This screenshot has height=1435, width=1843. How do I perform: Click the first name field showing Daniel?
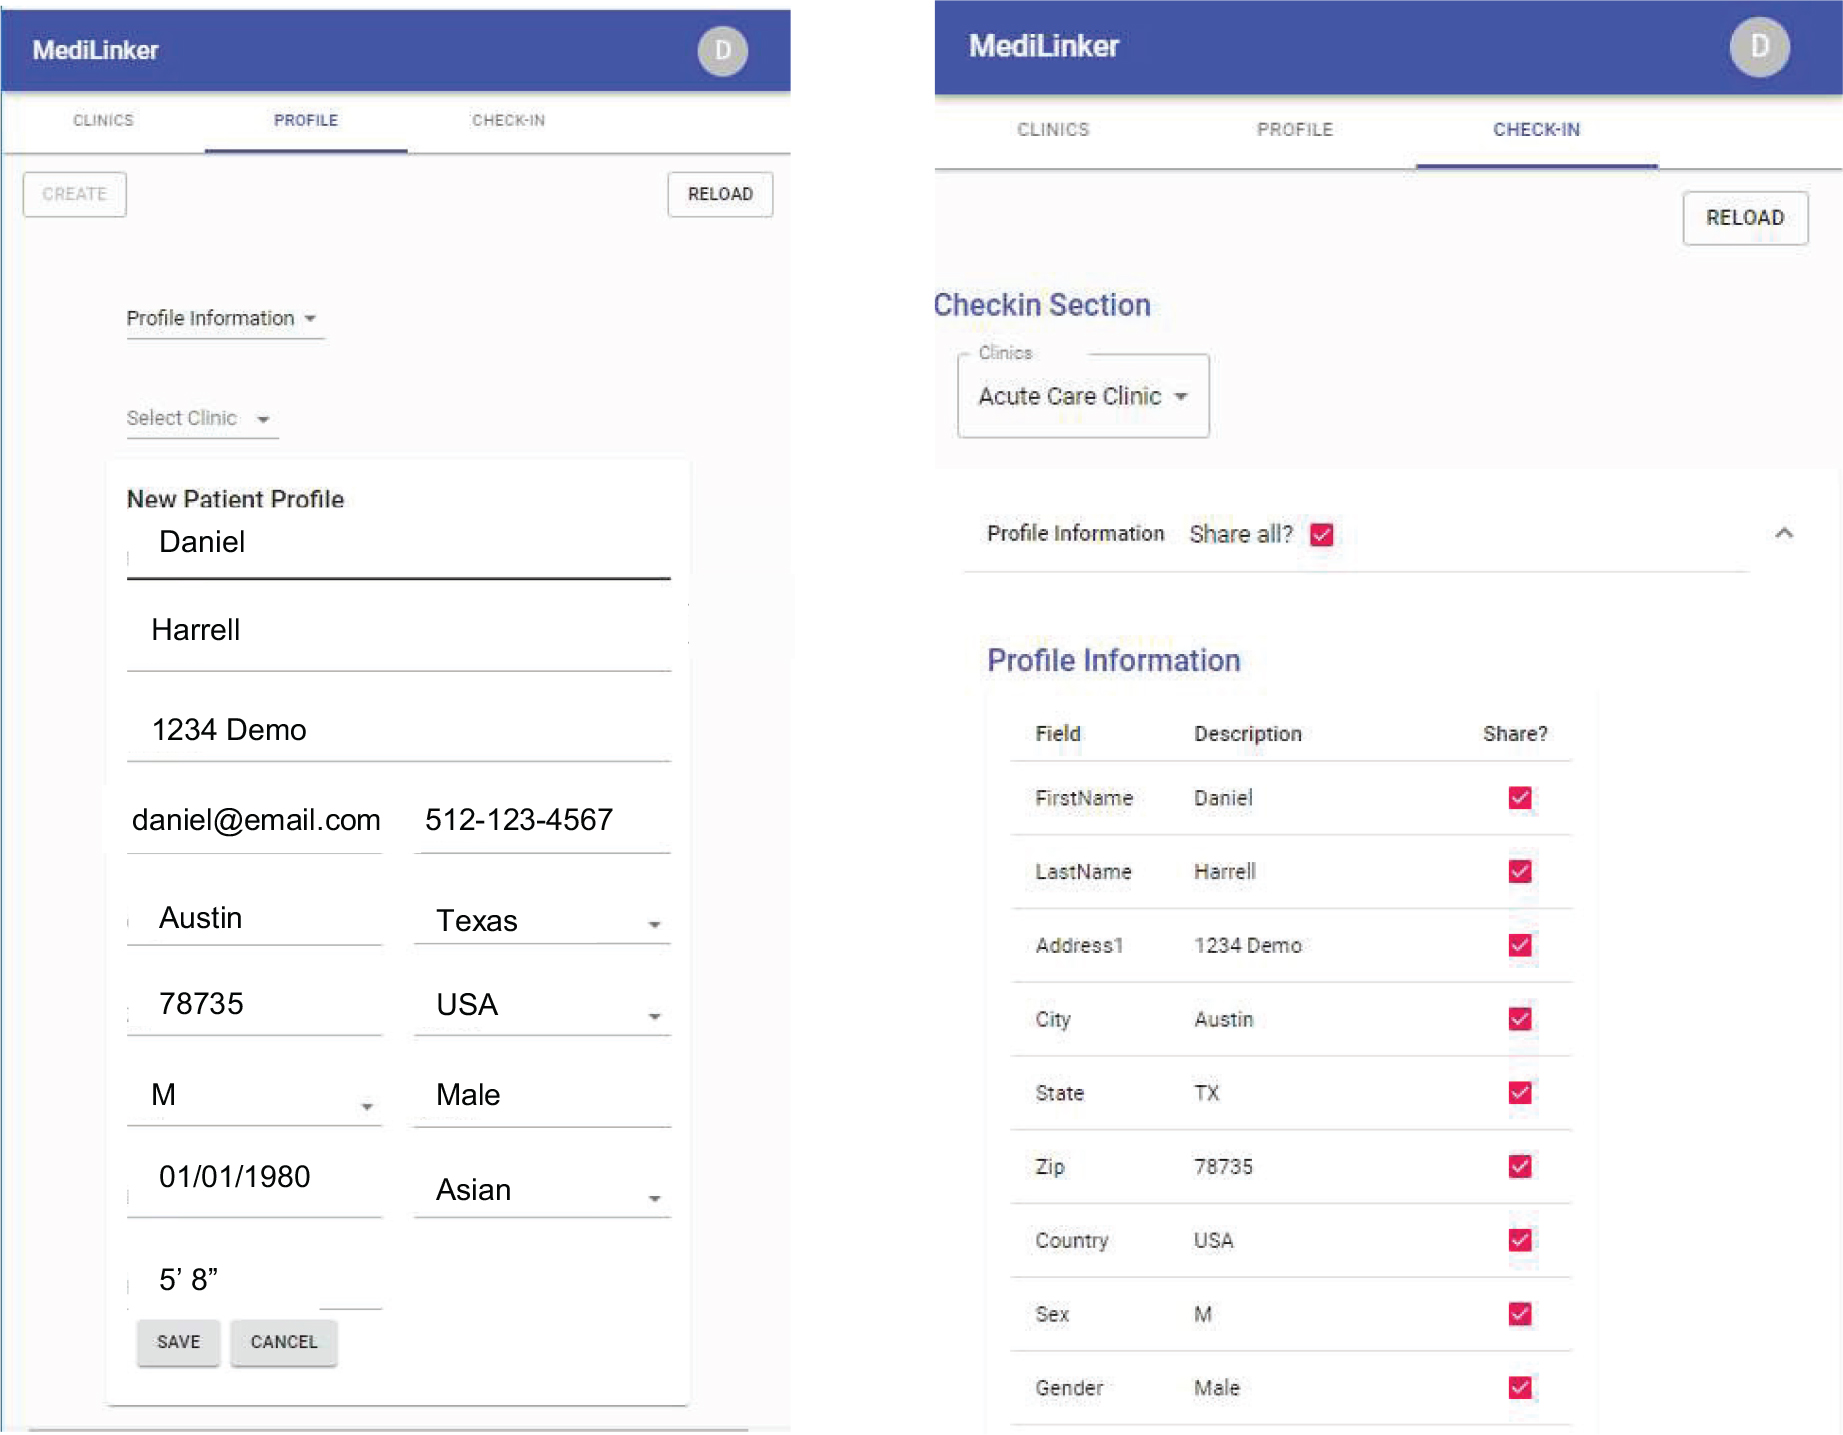coord(398,543)
